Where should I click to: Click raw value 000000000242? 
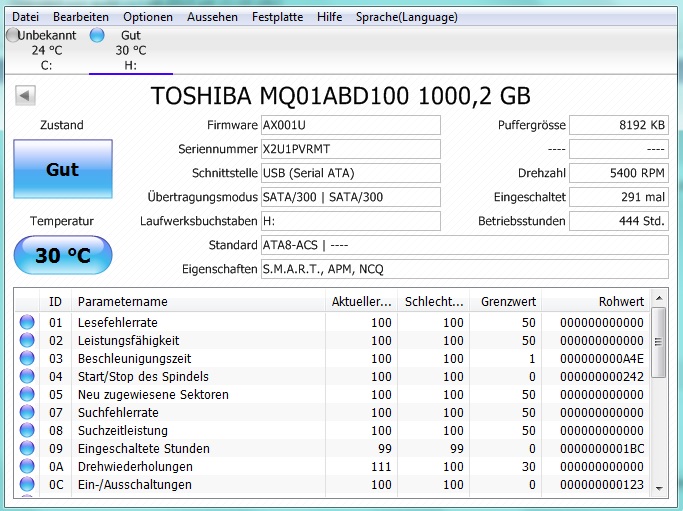[602, 376]
